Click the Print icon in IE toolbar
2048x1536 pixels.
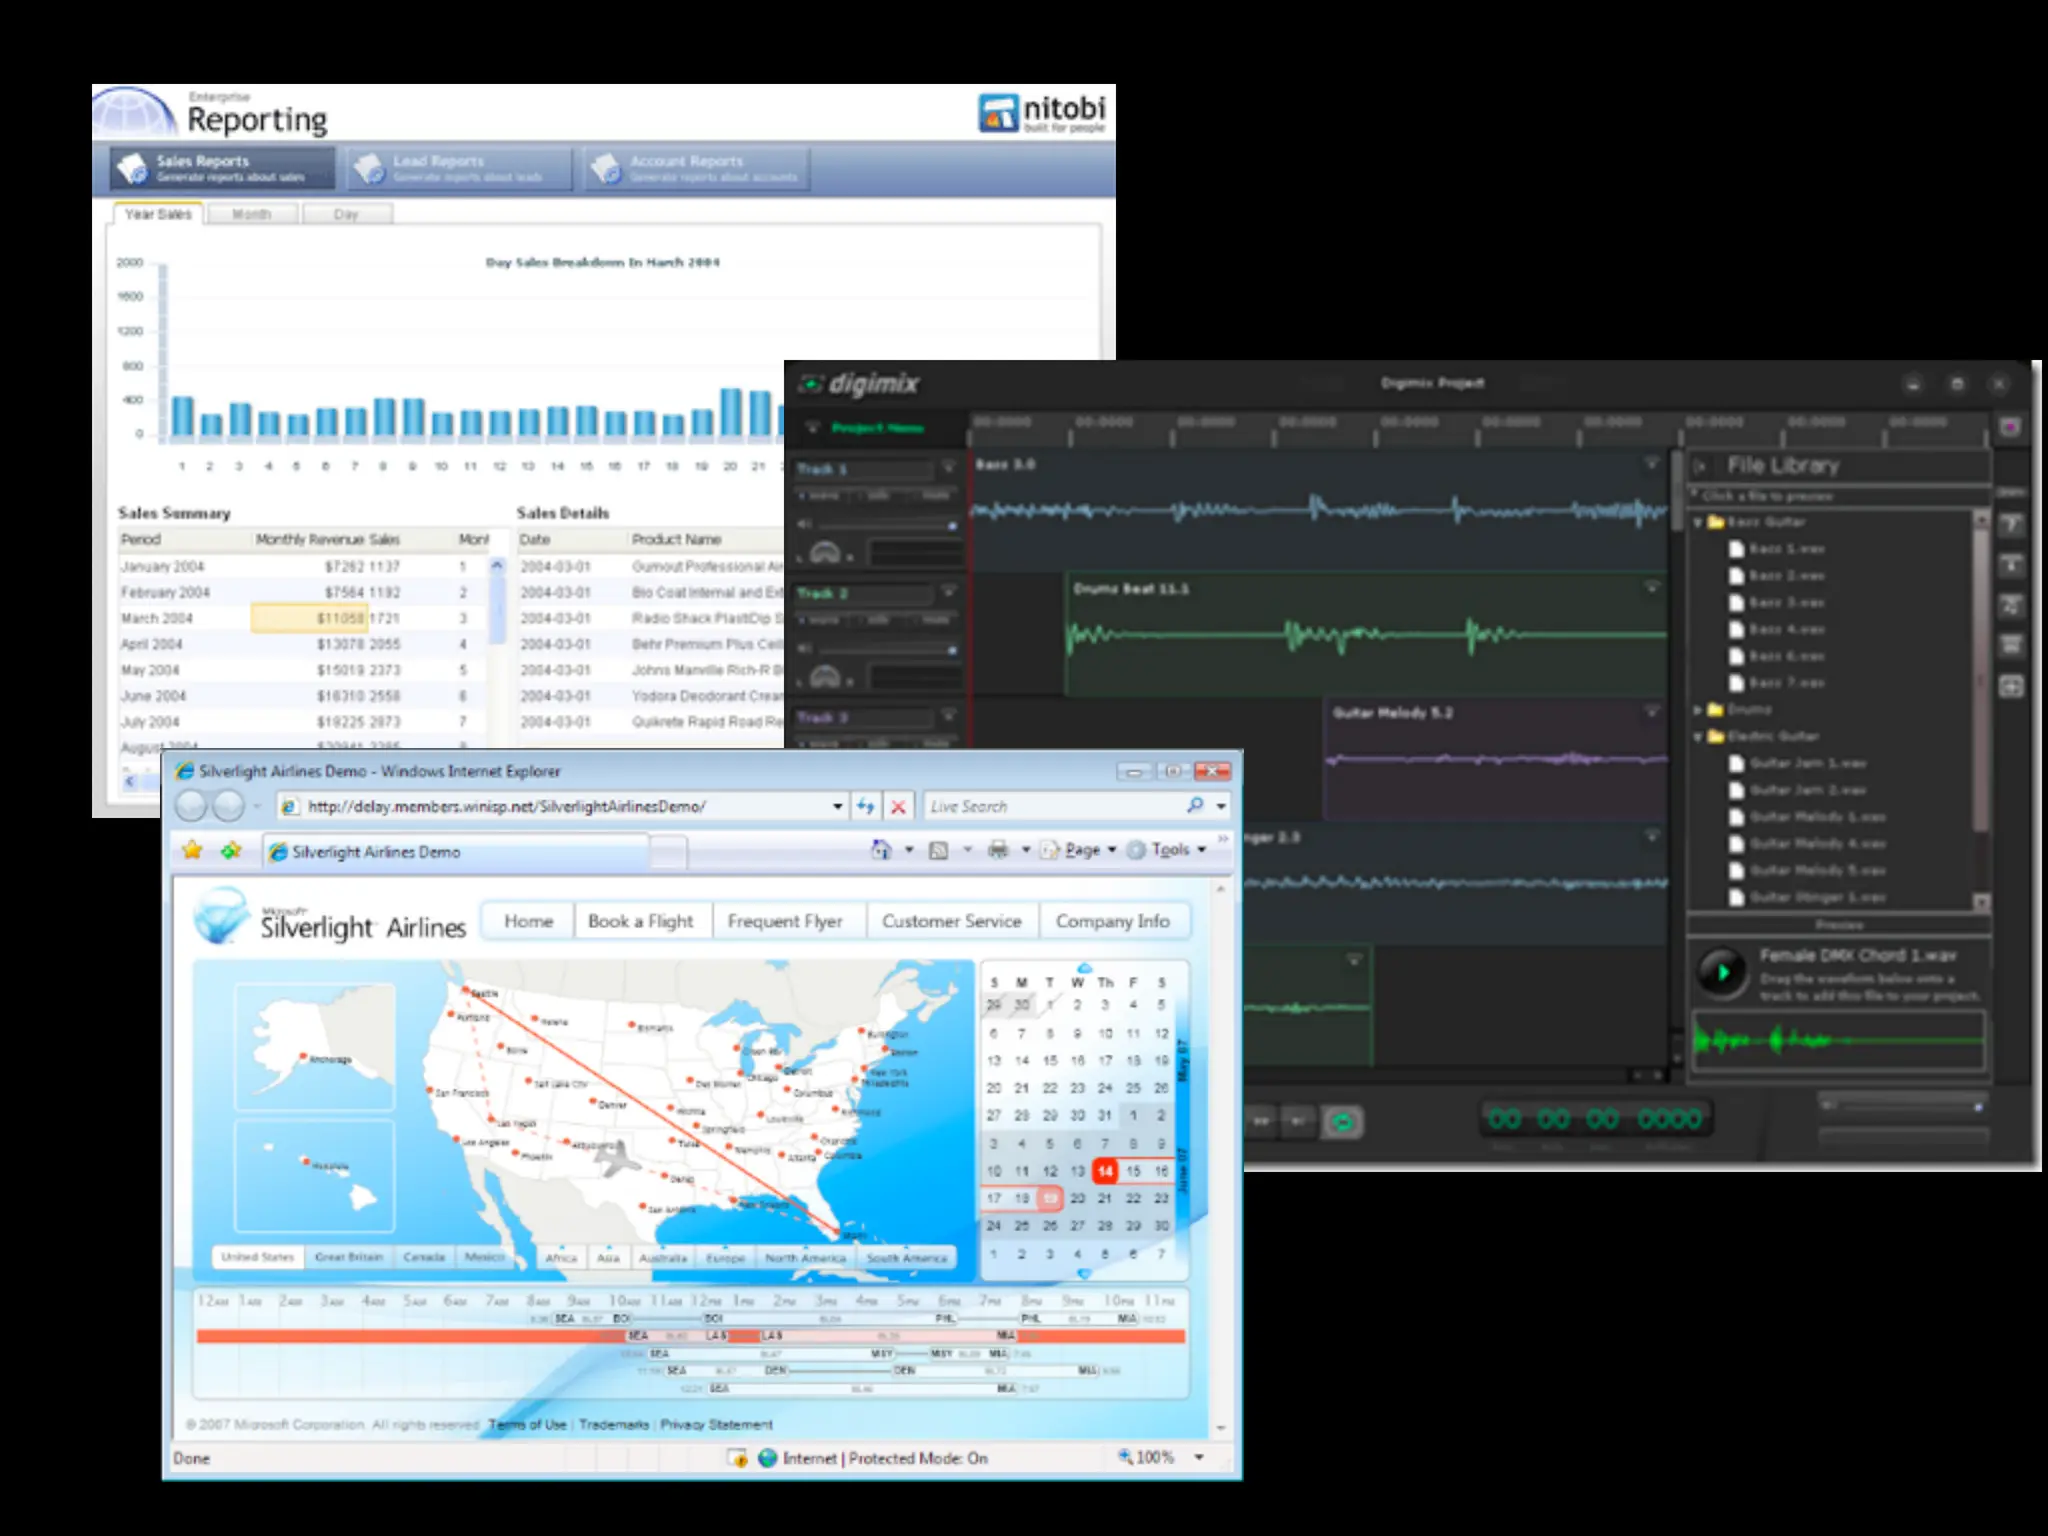point(997,850)
